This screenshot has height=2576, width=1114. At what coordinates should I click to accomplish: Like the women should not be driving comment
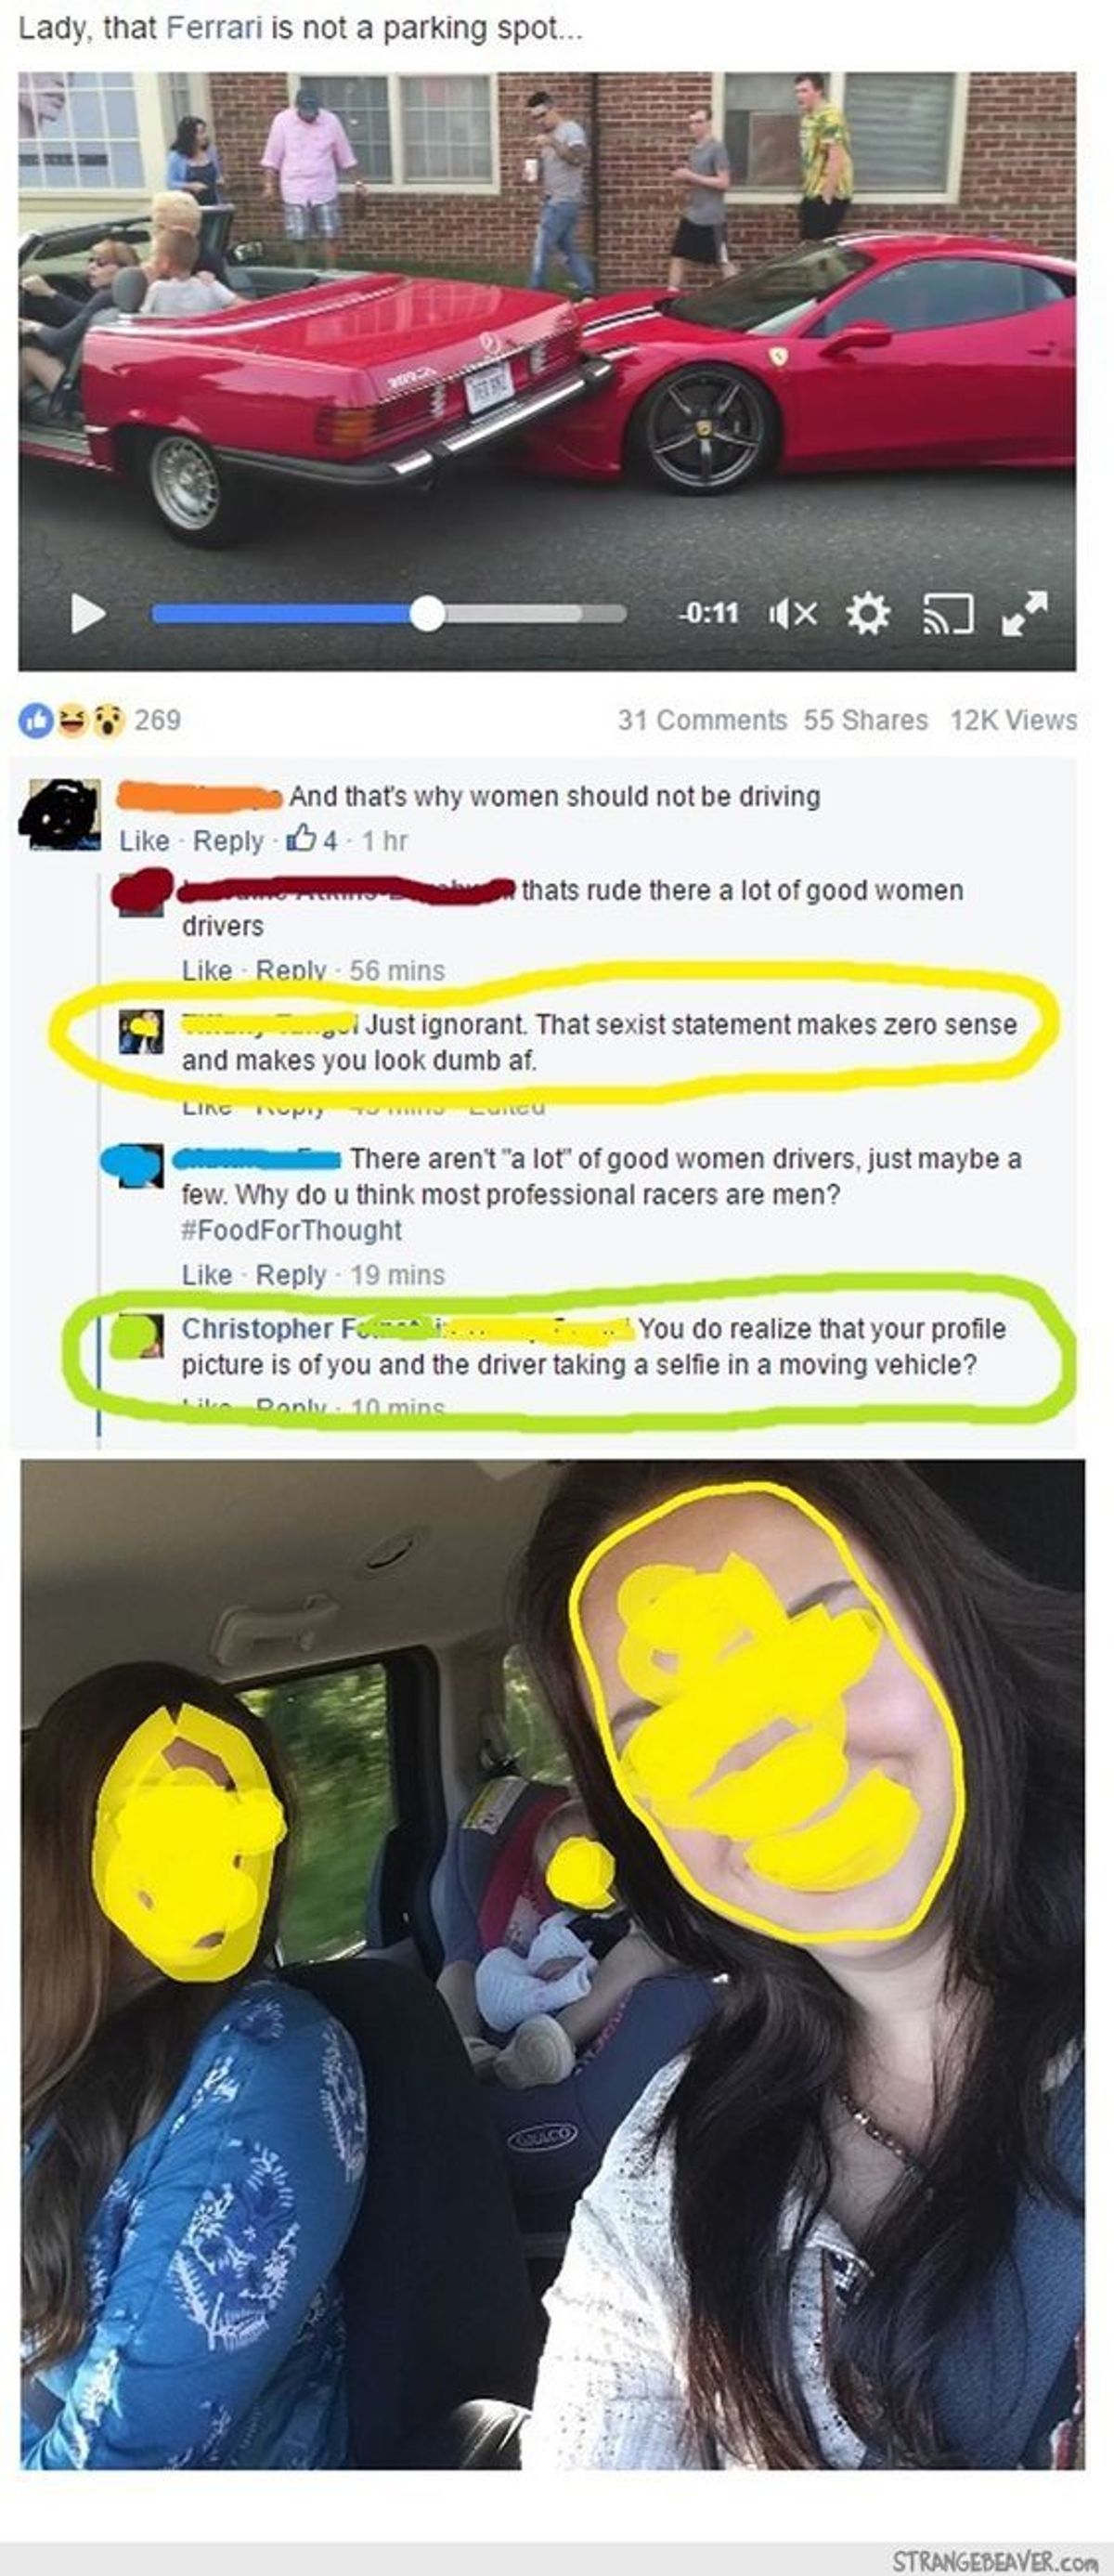pyautogui.click(x=144, y=841)
